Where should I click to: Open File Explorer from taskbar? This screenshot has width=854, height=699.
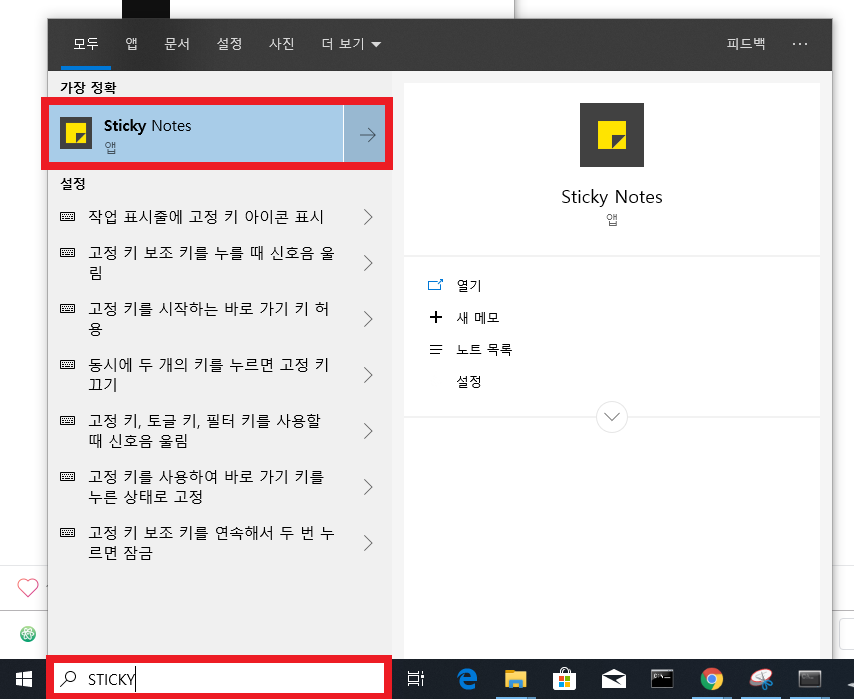coord(515,679)
